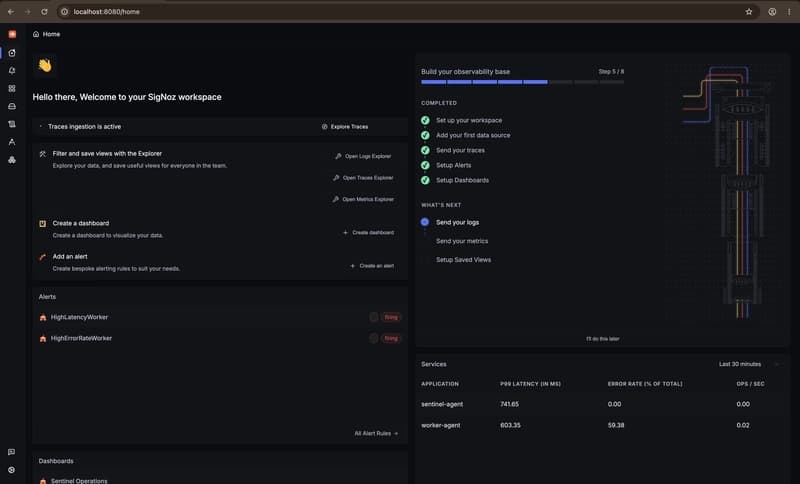The width and height of the screenshot is (800, 484).
Task: Click the 741.65 latency value
Action: [509, 404]
